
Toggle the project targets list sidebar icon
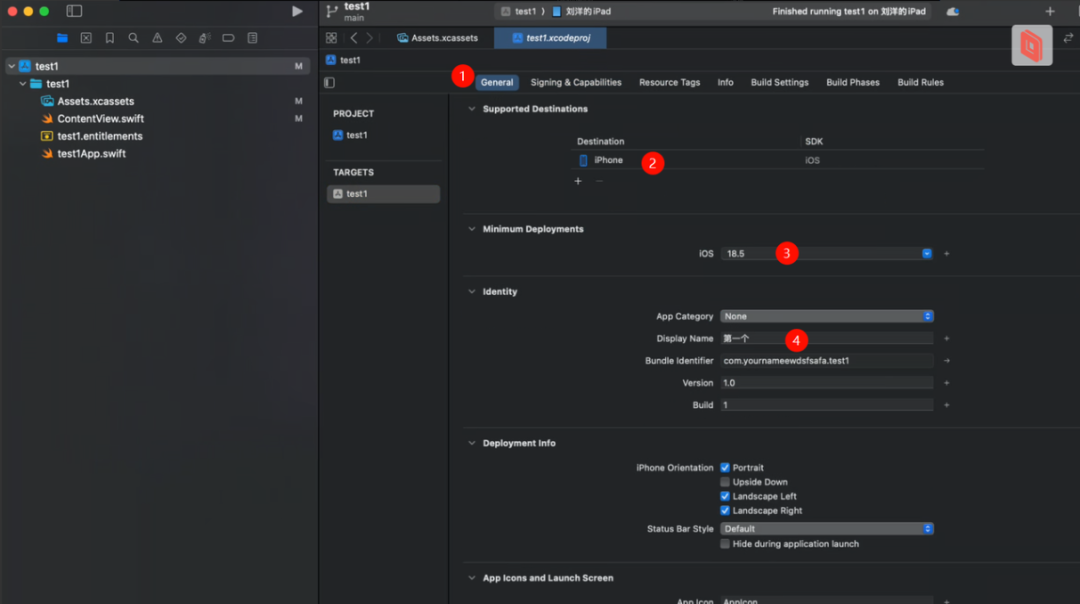coord(329,83)
